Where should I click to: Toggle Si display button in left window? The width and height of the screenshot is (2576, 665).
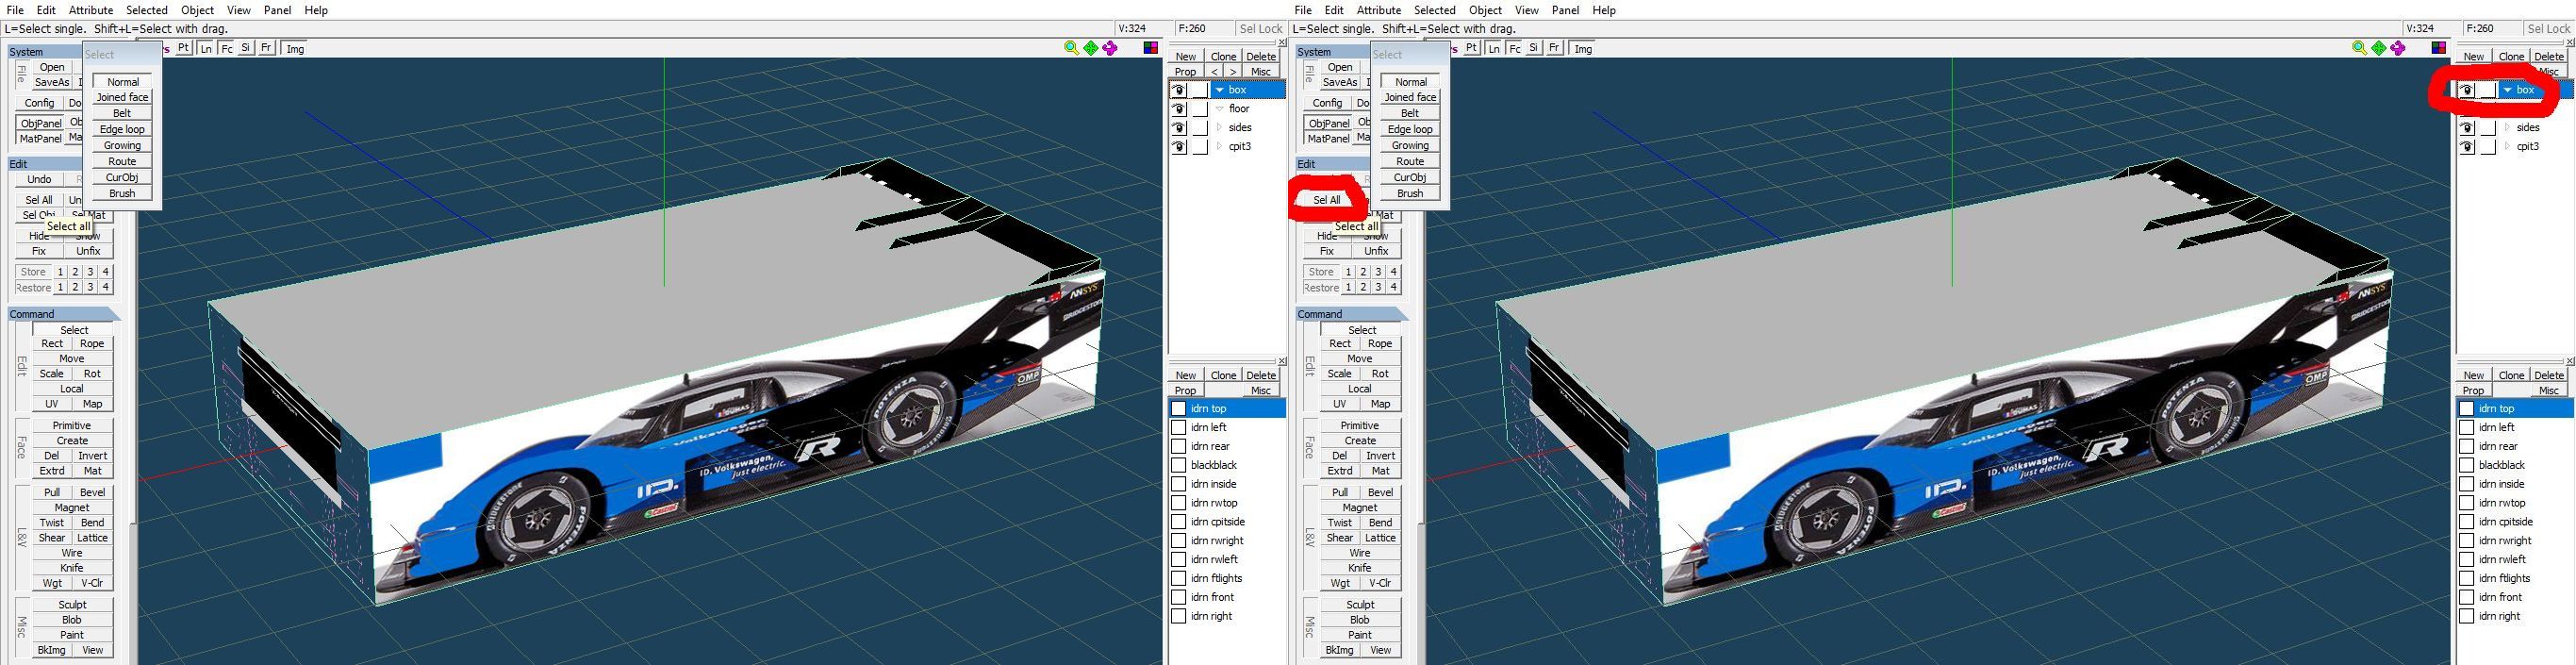point(246,48)
